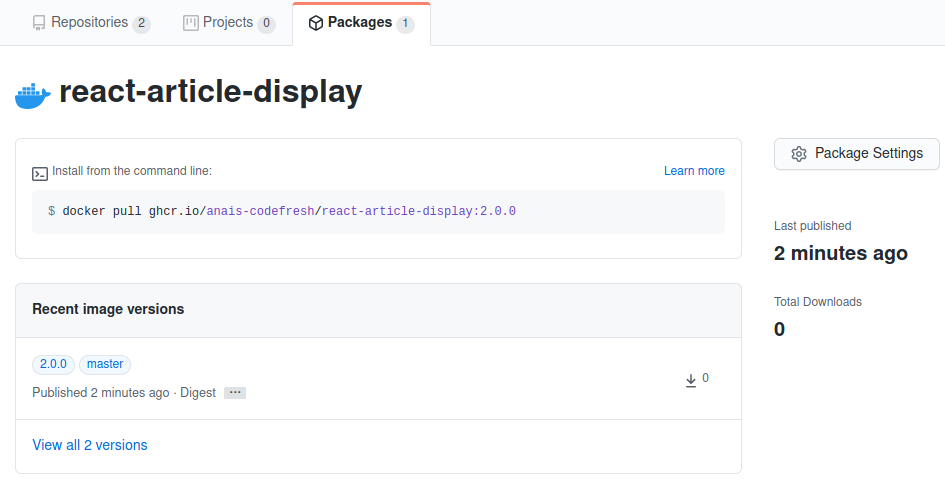Switch to the Projects tab
This screenshot has height=482, width=945.
[229, 23]
